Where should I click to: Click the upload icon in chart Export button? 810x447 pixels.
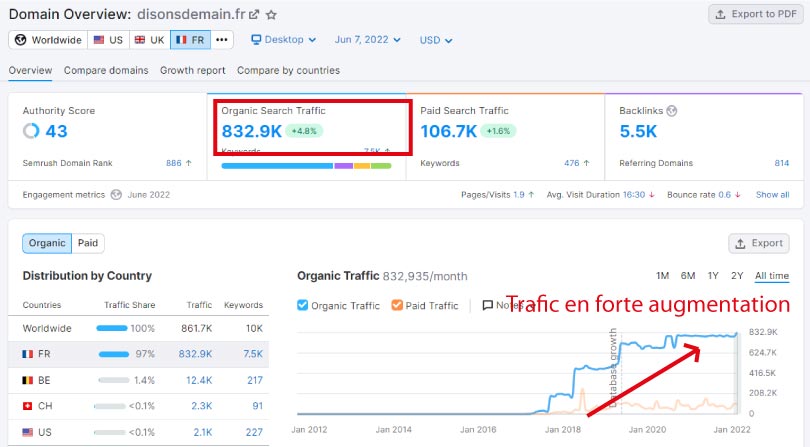740,243
